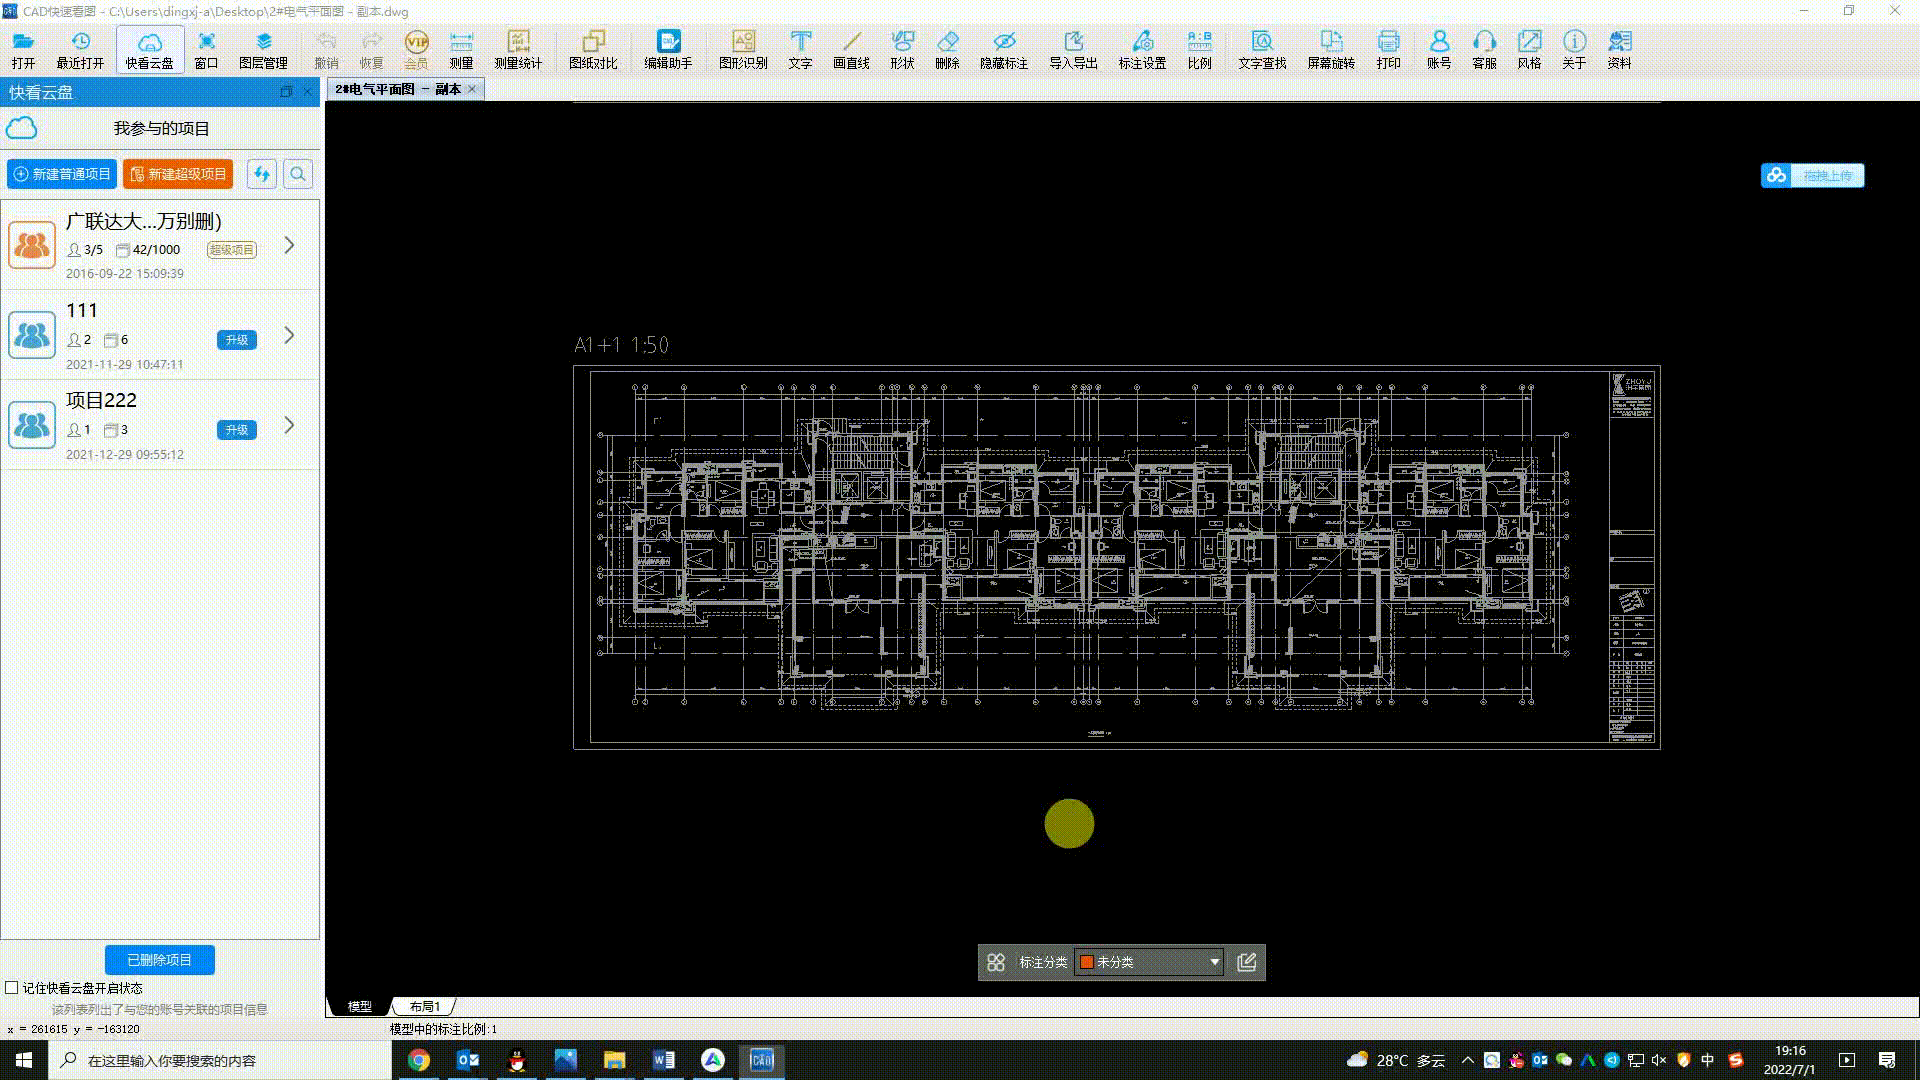
Task: Close the 快看云盘 panel
Action: pos(308,92)
